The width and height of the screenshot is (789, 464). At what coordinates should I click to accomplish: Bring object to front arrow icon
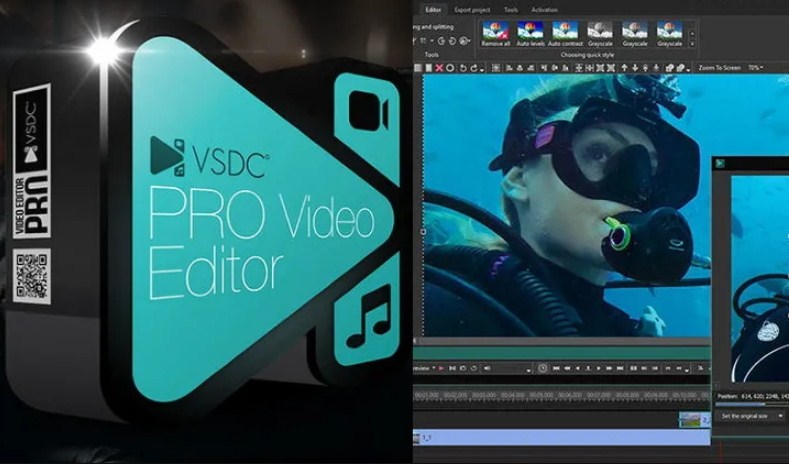pos(645,68)
